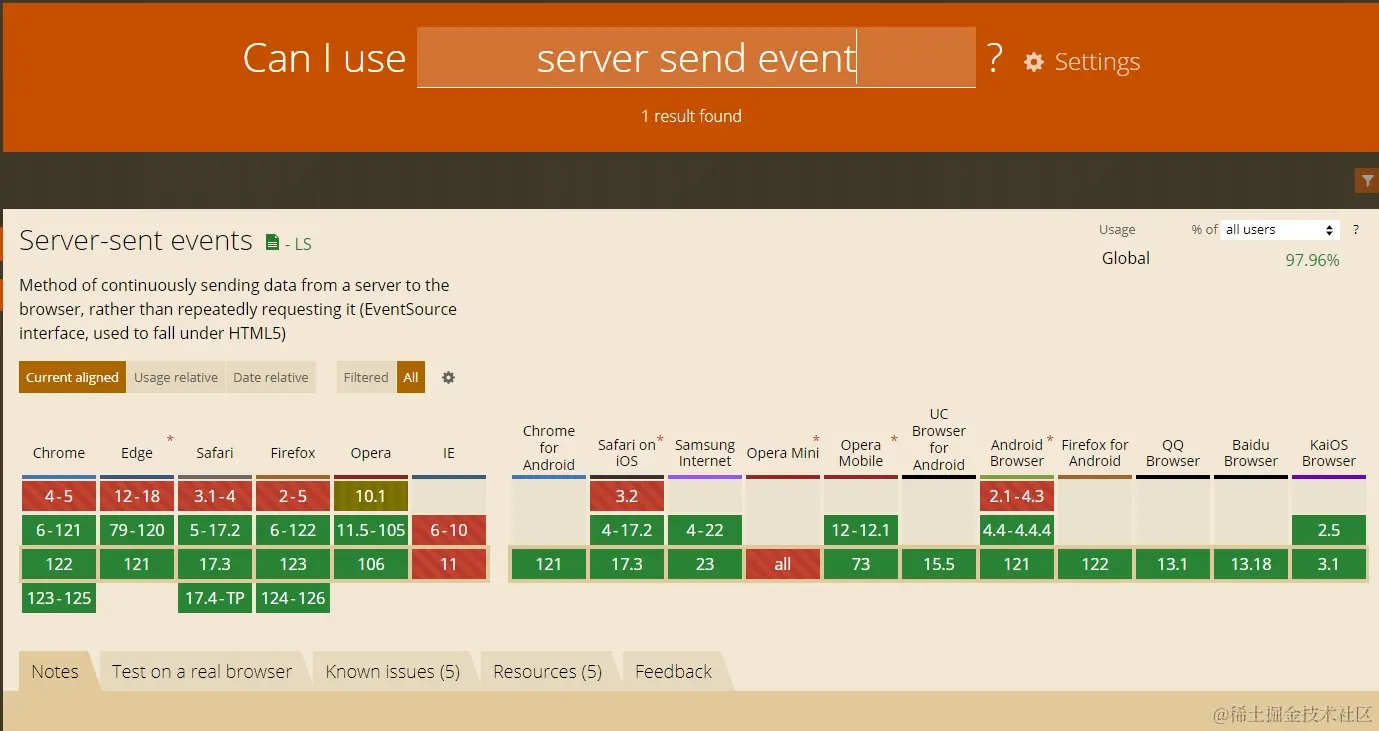Click Opera Mobile 12-12.1 cell
This screenshot has width=1379, height=731.
861,530
